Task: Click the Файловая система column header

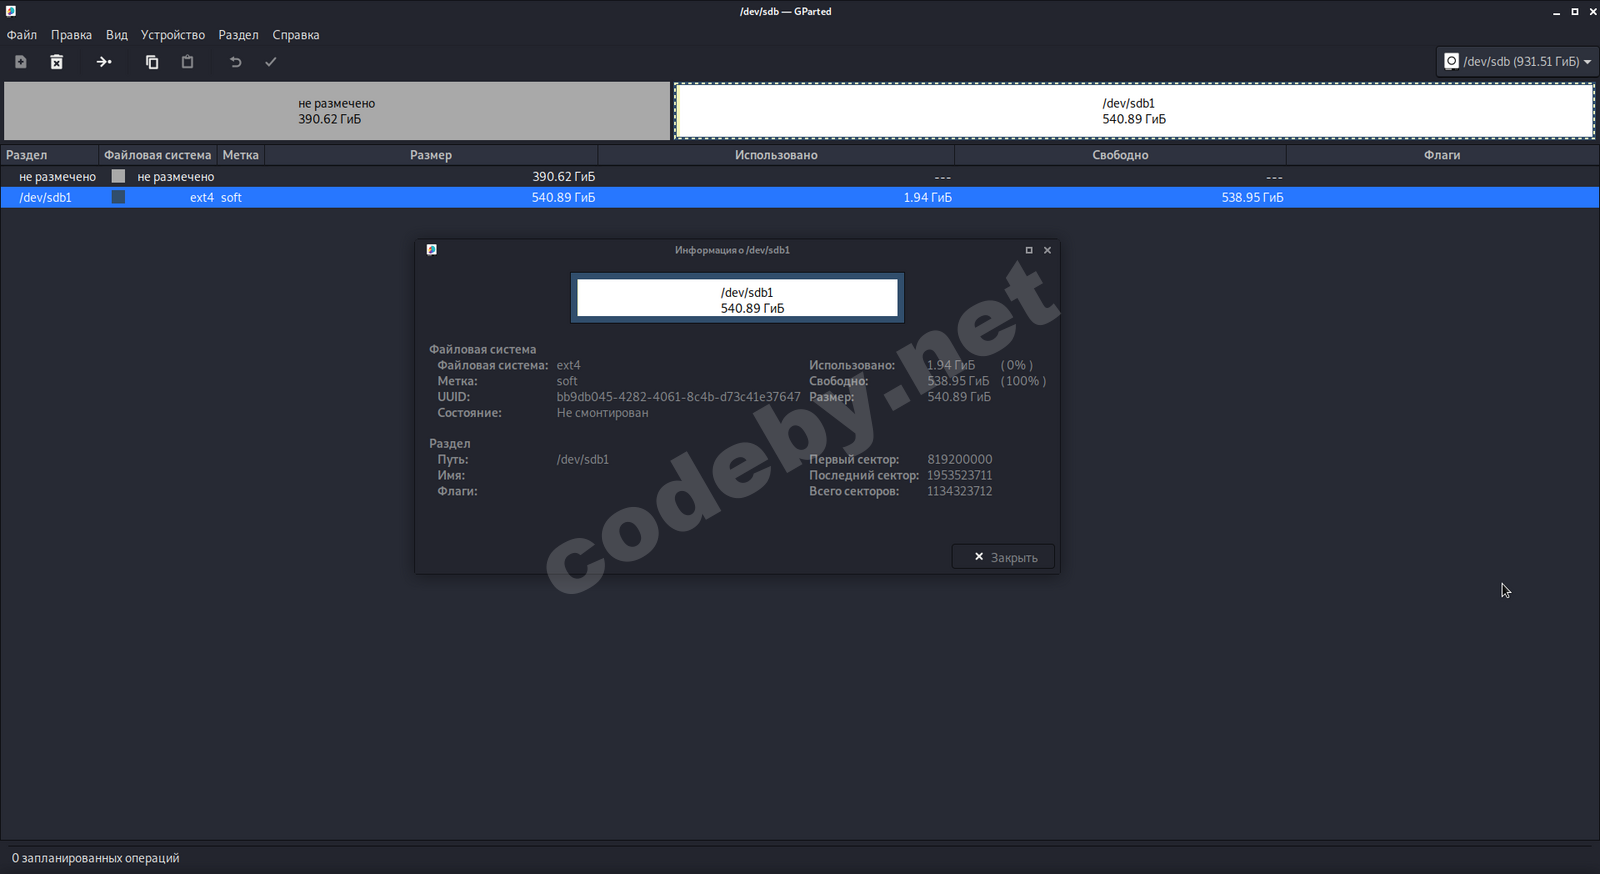Action: (x=158, y=155)
